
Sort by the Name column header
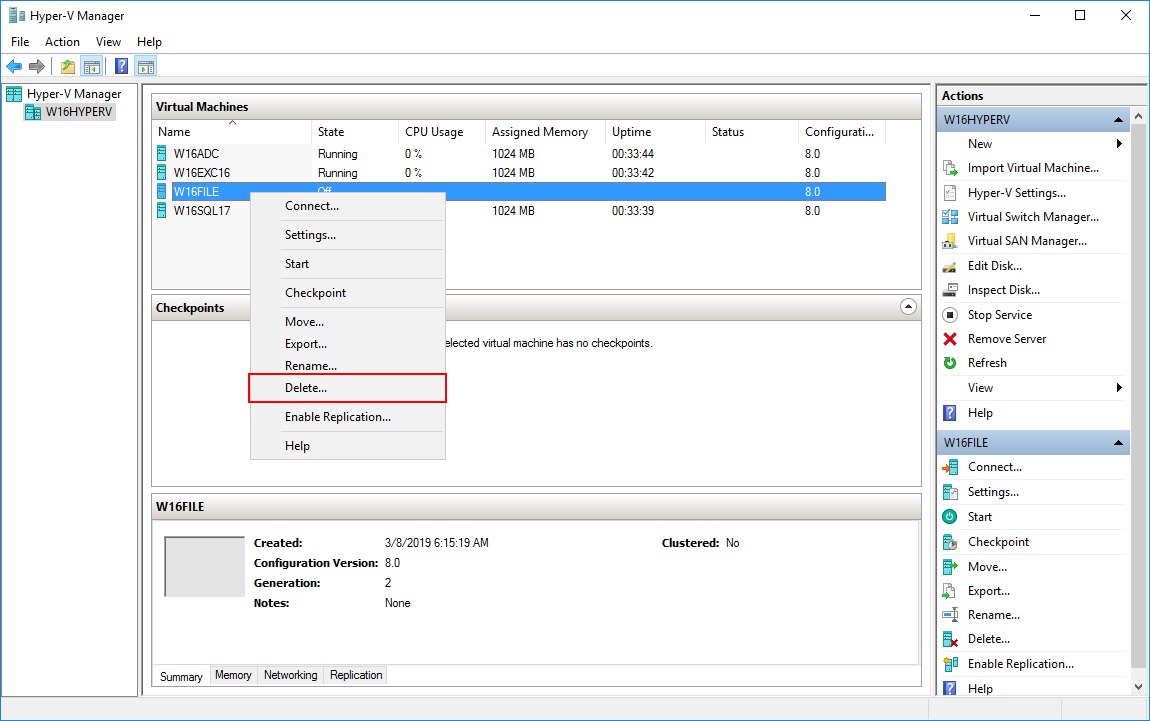coord(233,132)
